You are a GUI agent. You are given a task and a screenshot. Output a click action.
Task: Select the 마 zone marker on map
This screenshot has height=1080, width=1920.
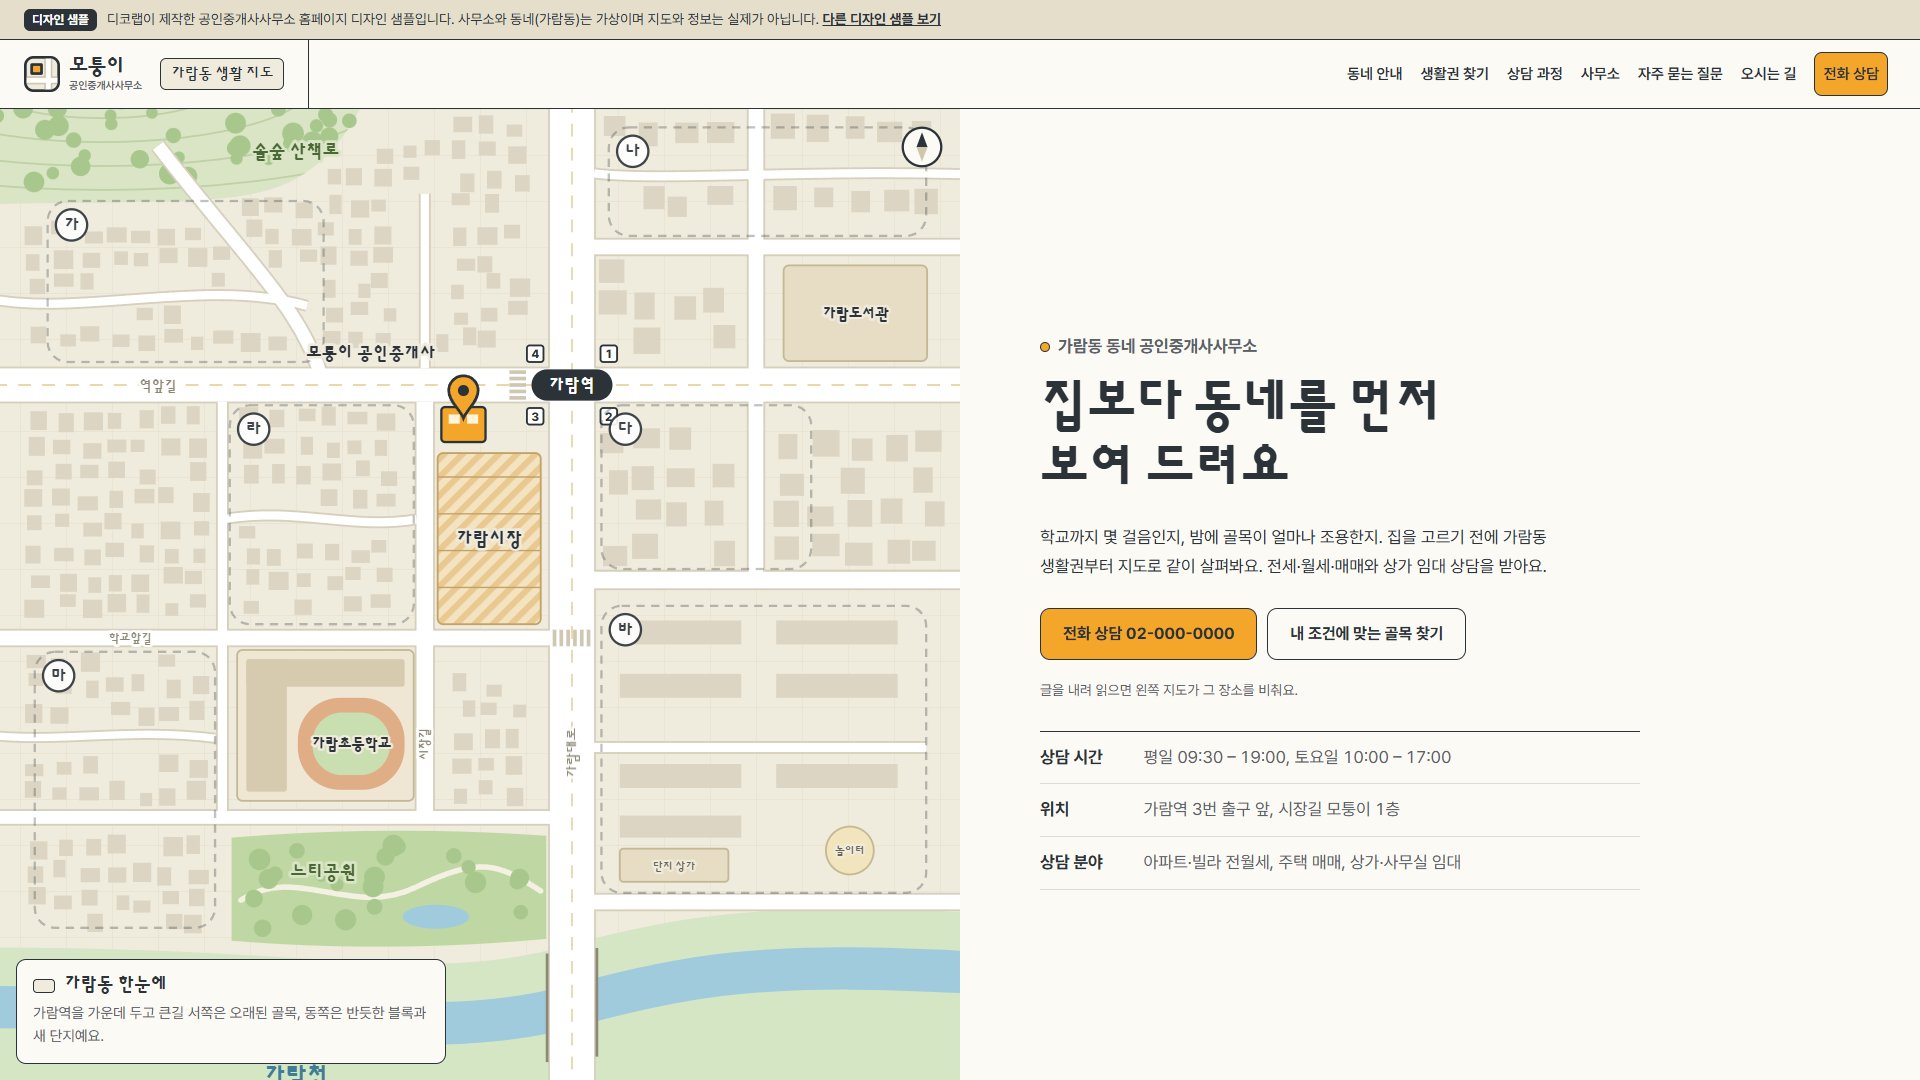point(58,675)
